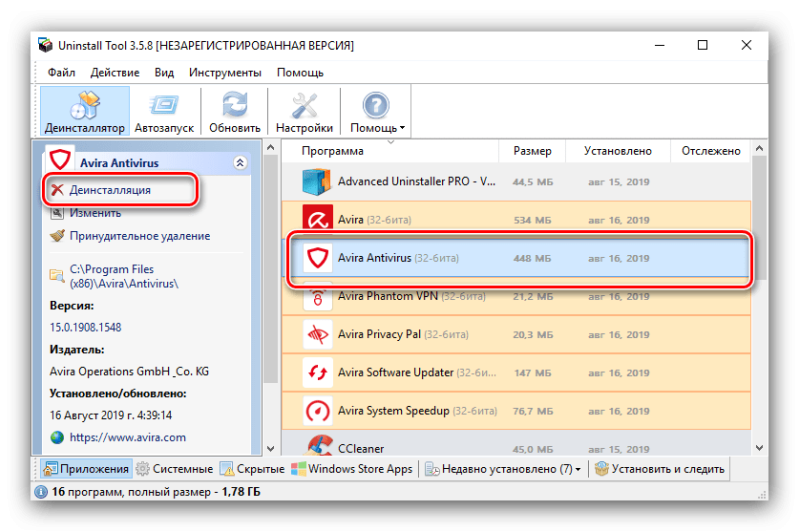
Task: Switch to the Приложения tab
Action: [86, 469]
